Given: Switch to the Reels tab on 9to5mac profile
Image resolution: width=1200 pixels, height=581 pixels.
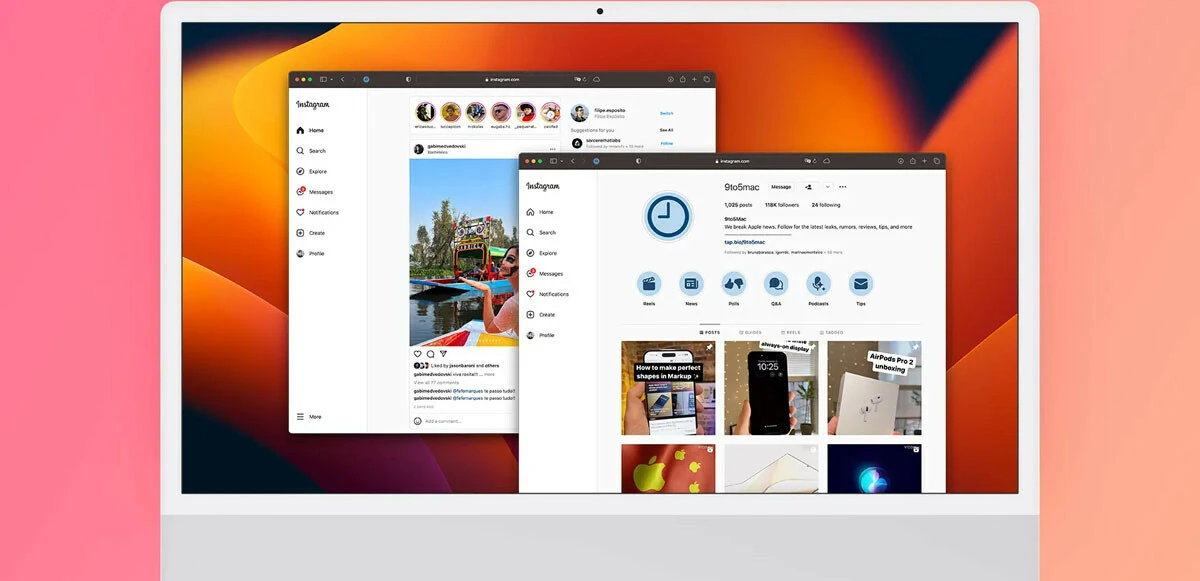Looking at the screenshot, I should click(x=790, y=332).
